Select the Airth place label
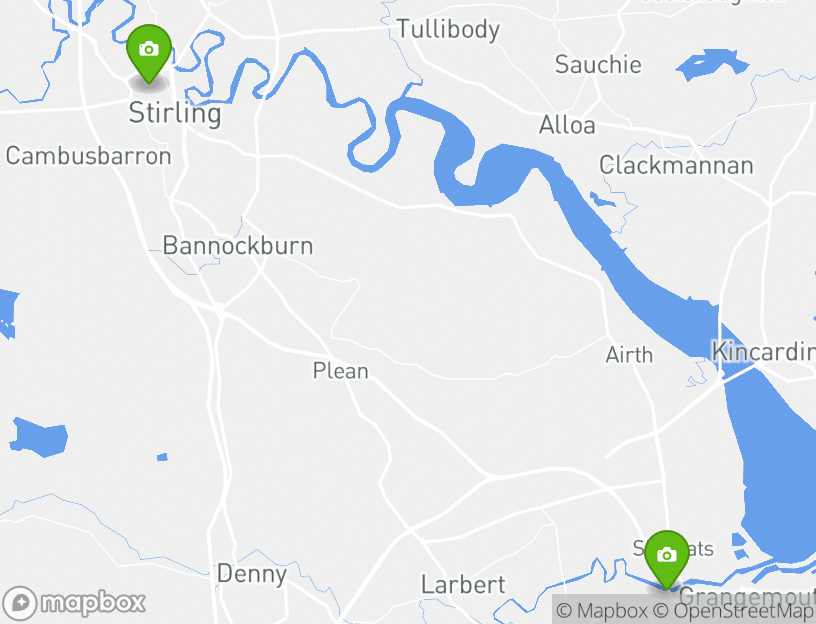The width and height of the screenshot is (816, 624). 629,355
